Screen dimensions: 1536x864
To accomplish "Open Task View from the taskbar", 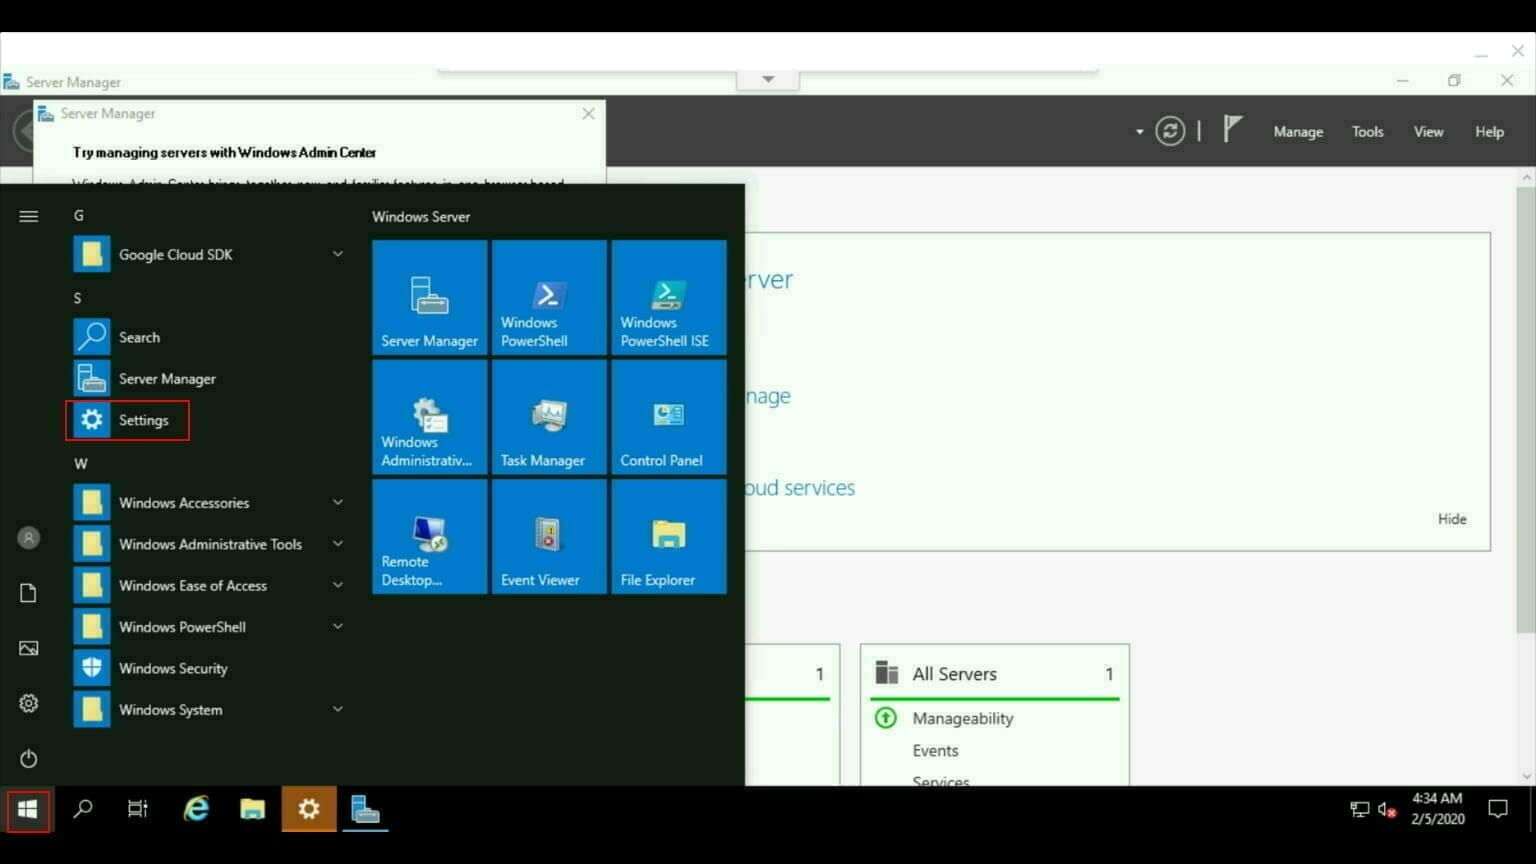I will click(x=138, y=809).
